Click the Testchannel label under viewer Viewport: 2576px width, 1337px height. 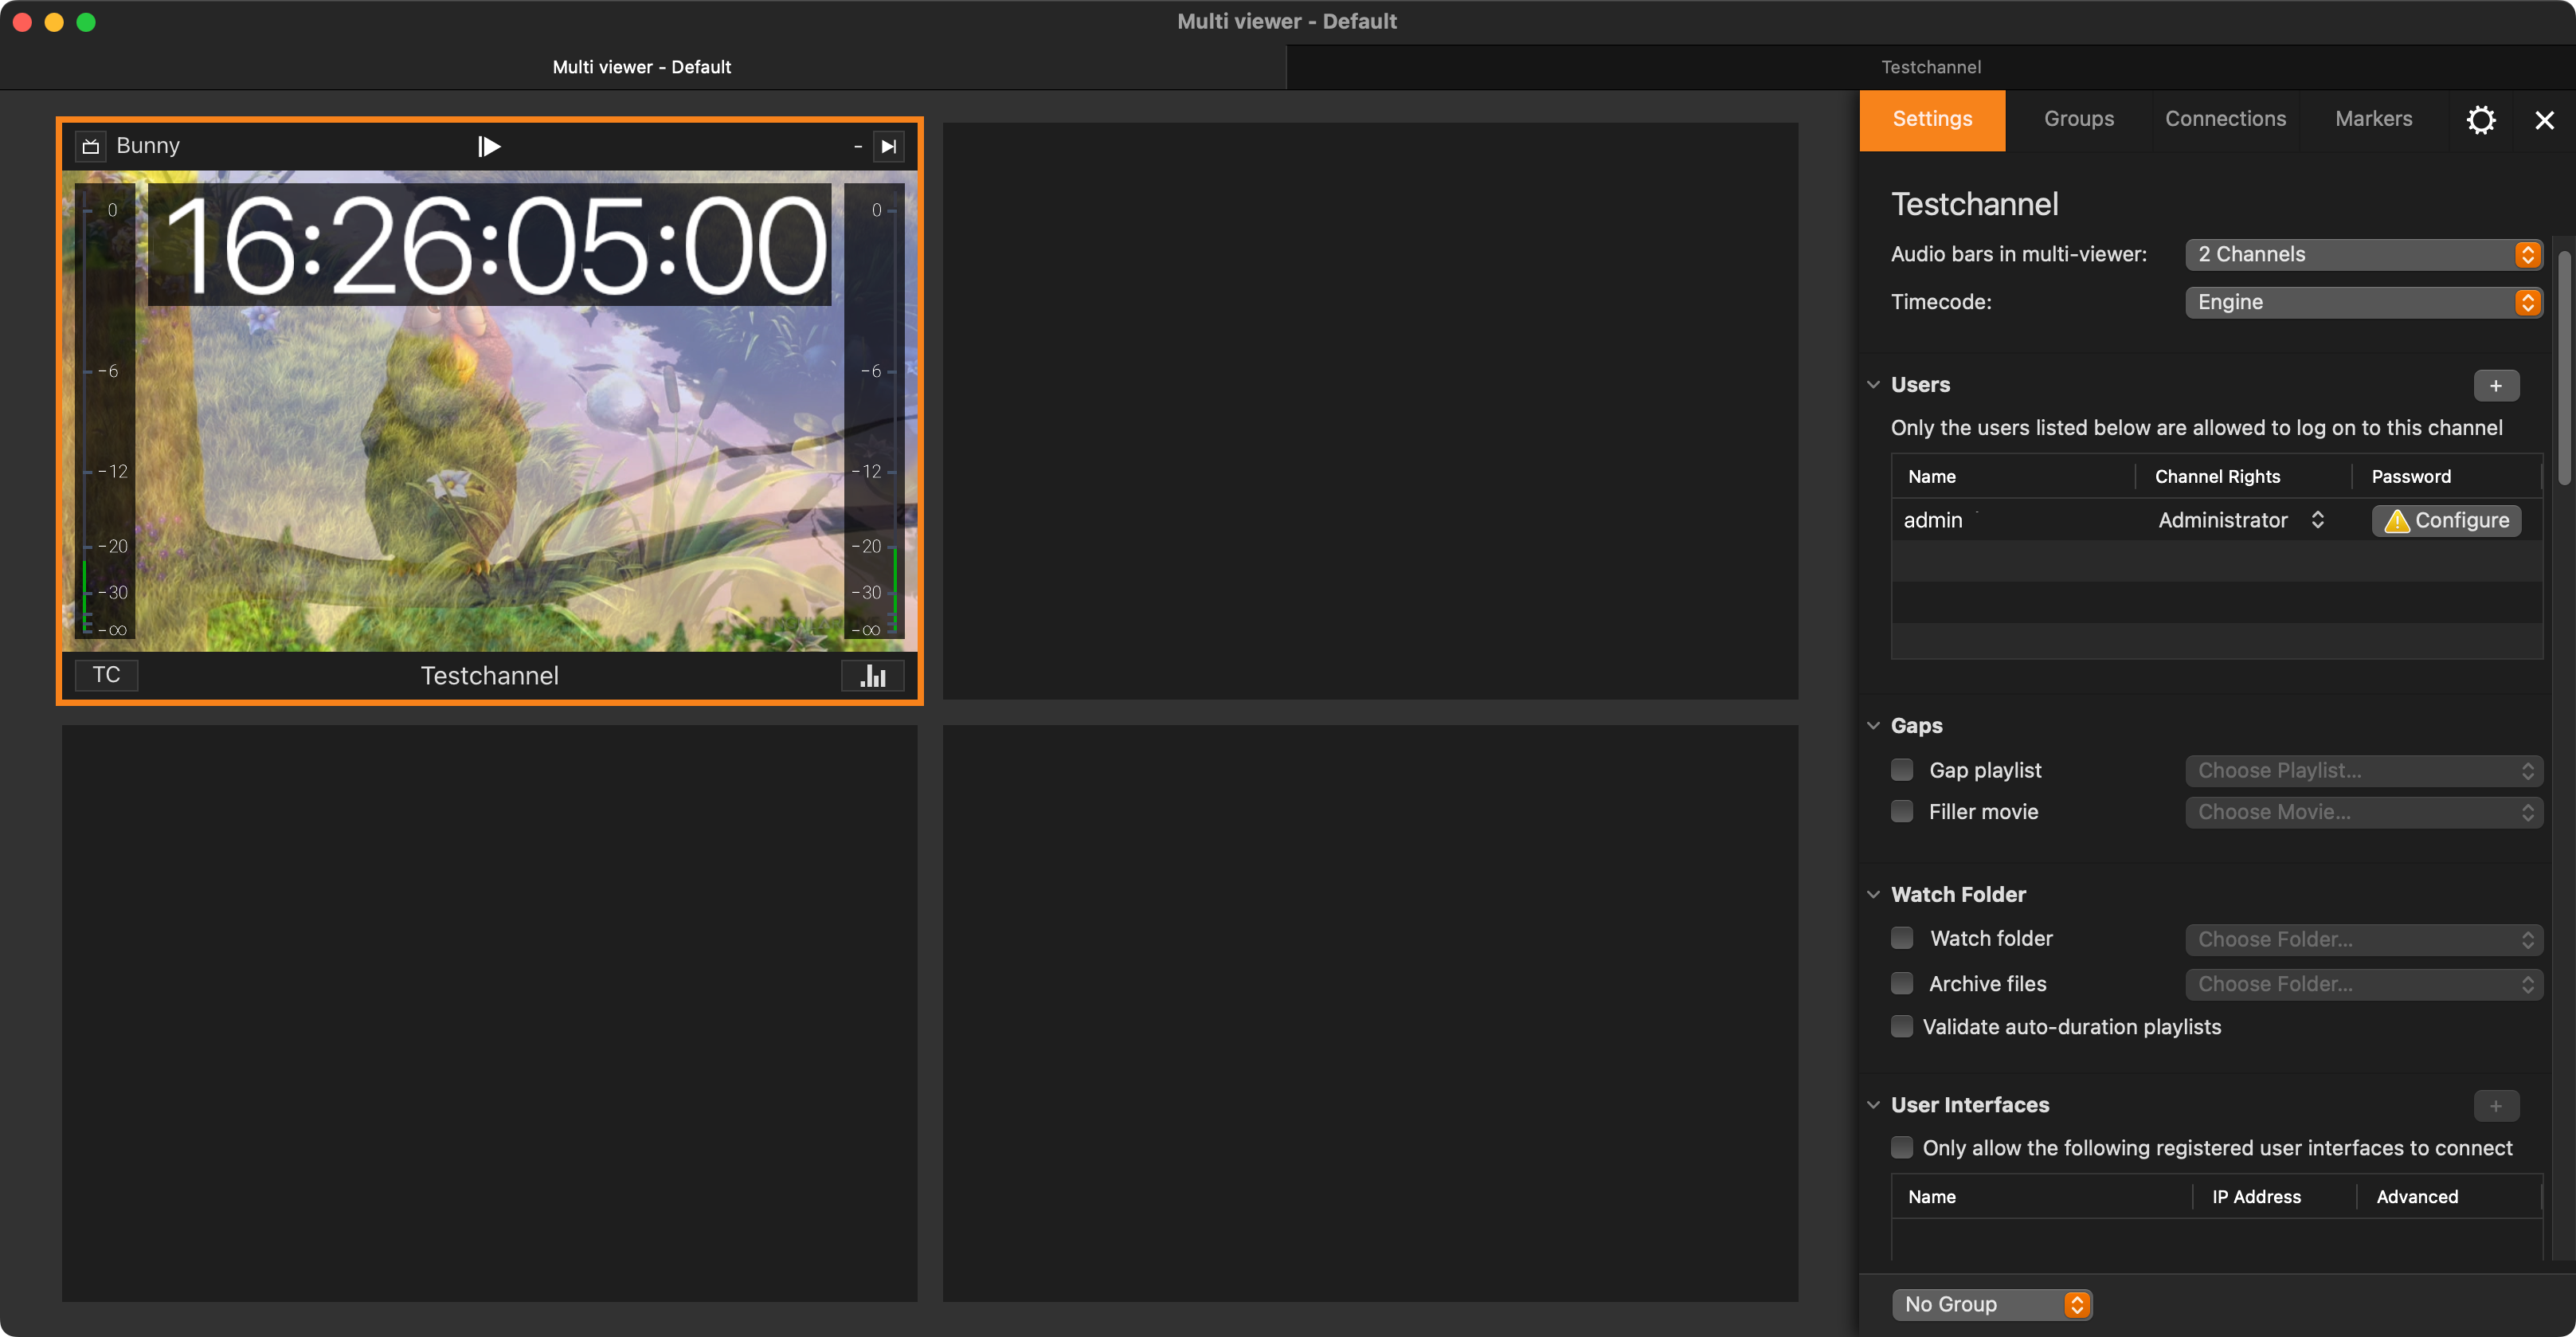pyautogui.click(x=489, y=676)
